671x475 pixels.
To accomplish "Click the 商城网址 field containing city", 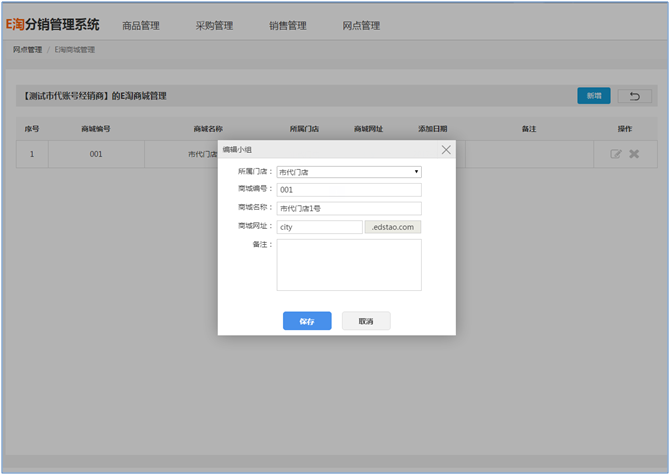I will [319, 227].
